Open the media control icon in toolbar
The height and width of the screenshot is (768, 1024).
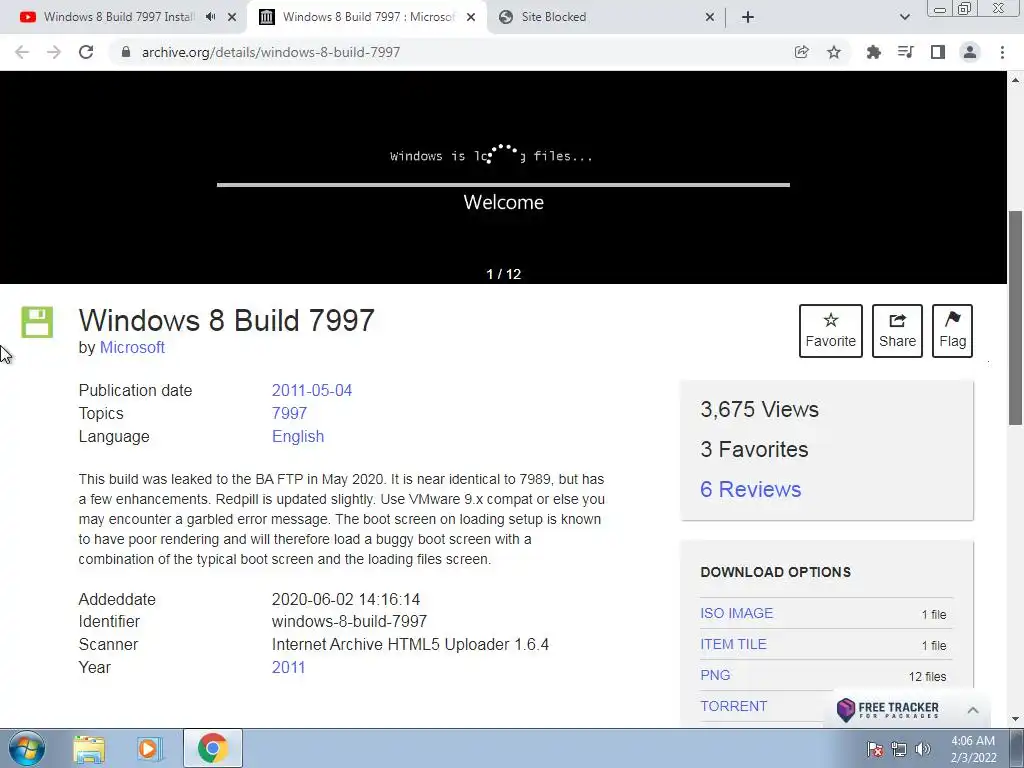tap(905, 52)
